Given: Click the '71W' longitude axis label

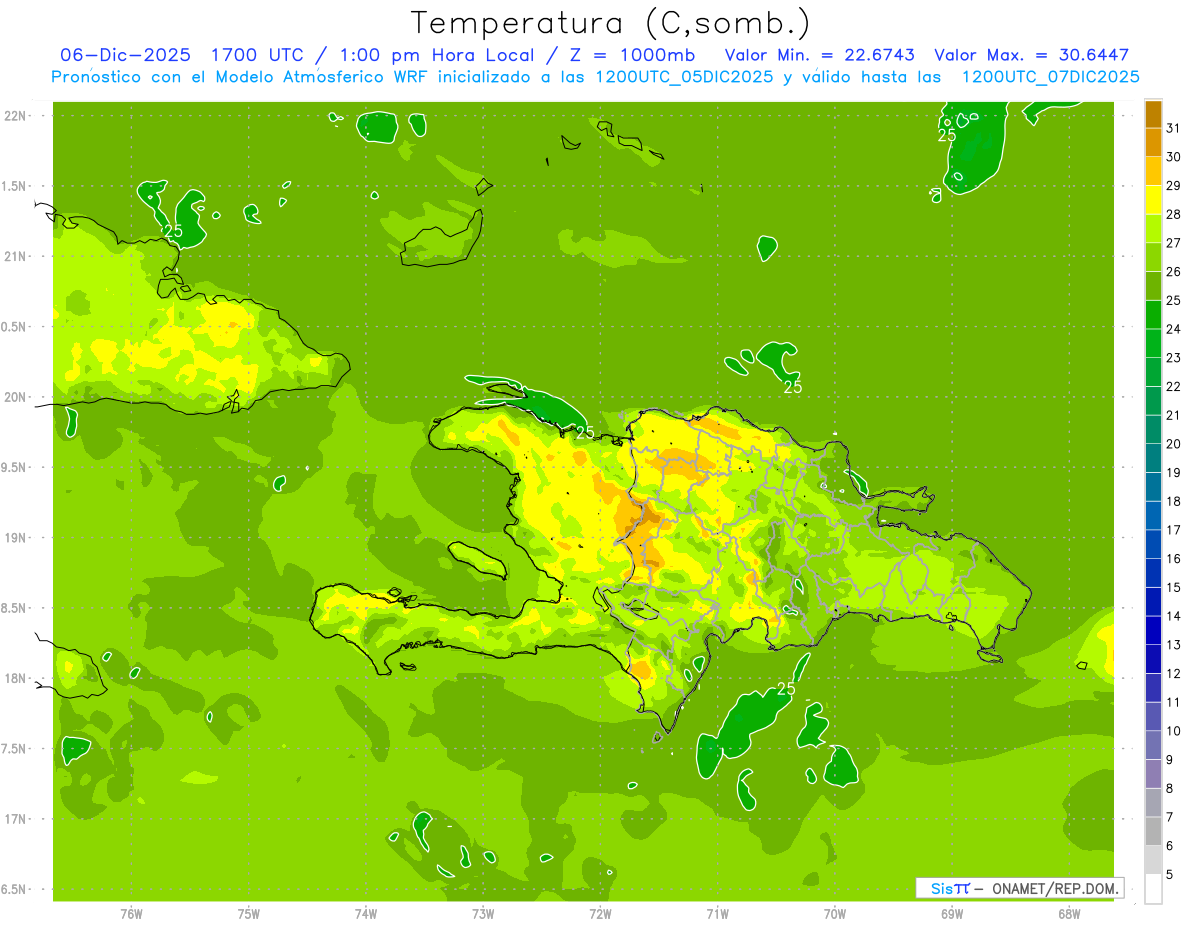Looking at the screenshot, I should (717, 914).
